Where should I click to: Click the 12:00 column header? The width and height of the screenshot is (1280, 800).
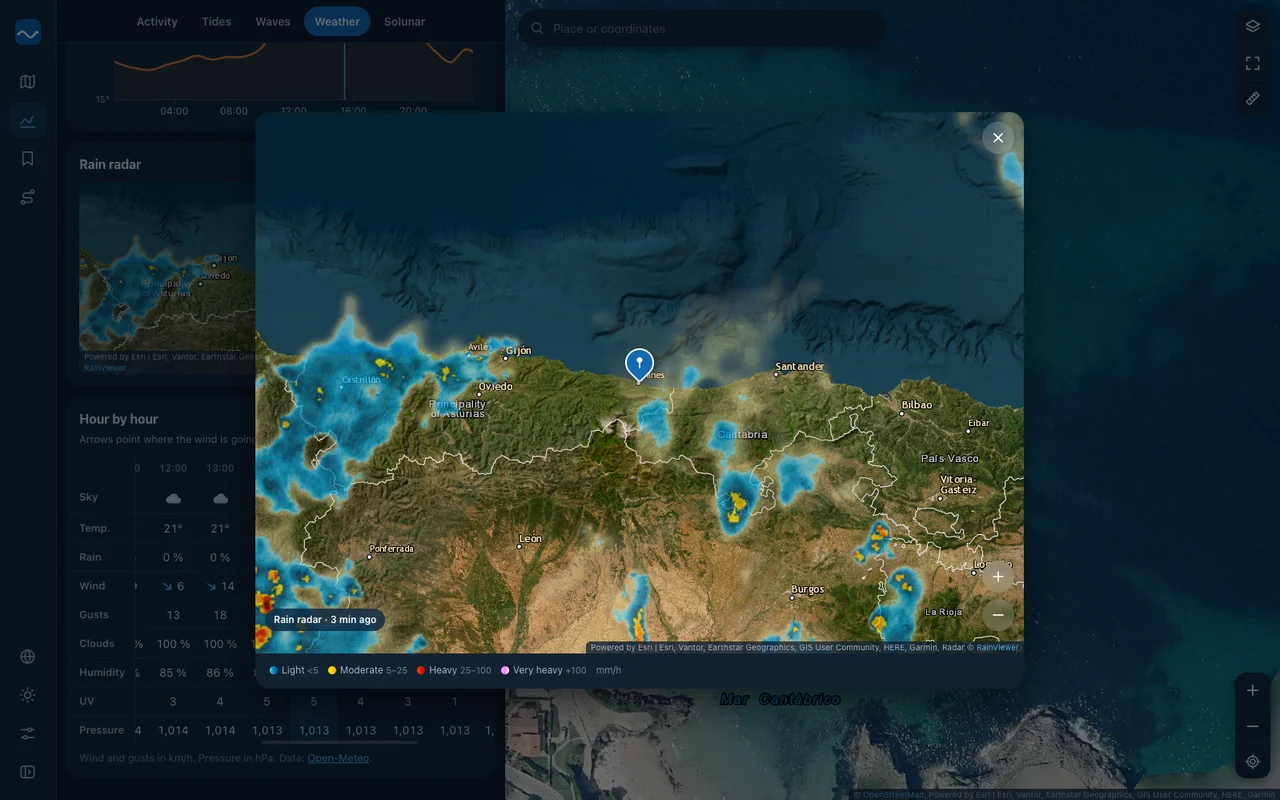173,468
